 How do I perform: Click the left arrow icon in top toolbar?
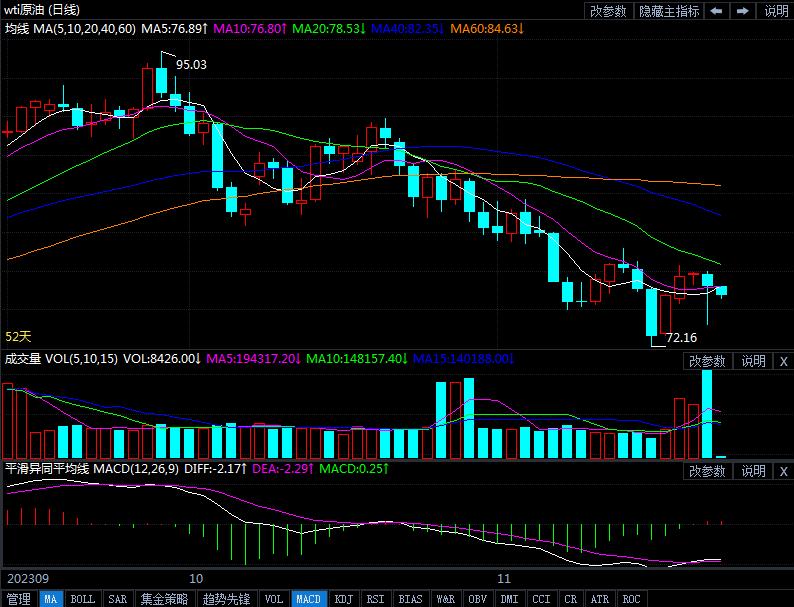point(717,11)
